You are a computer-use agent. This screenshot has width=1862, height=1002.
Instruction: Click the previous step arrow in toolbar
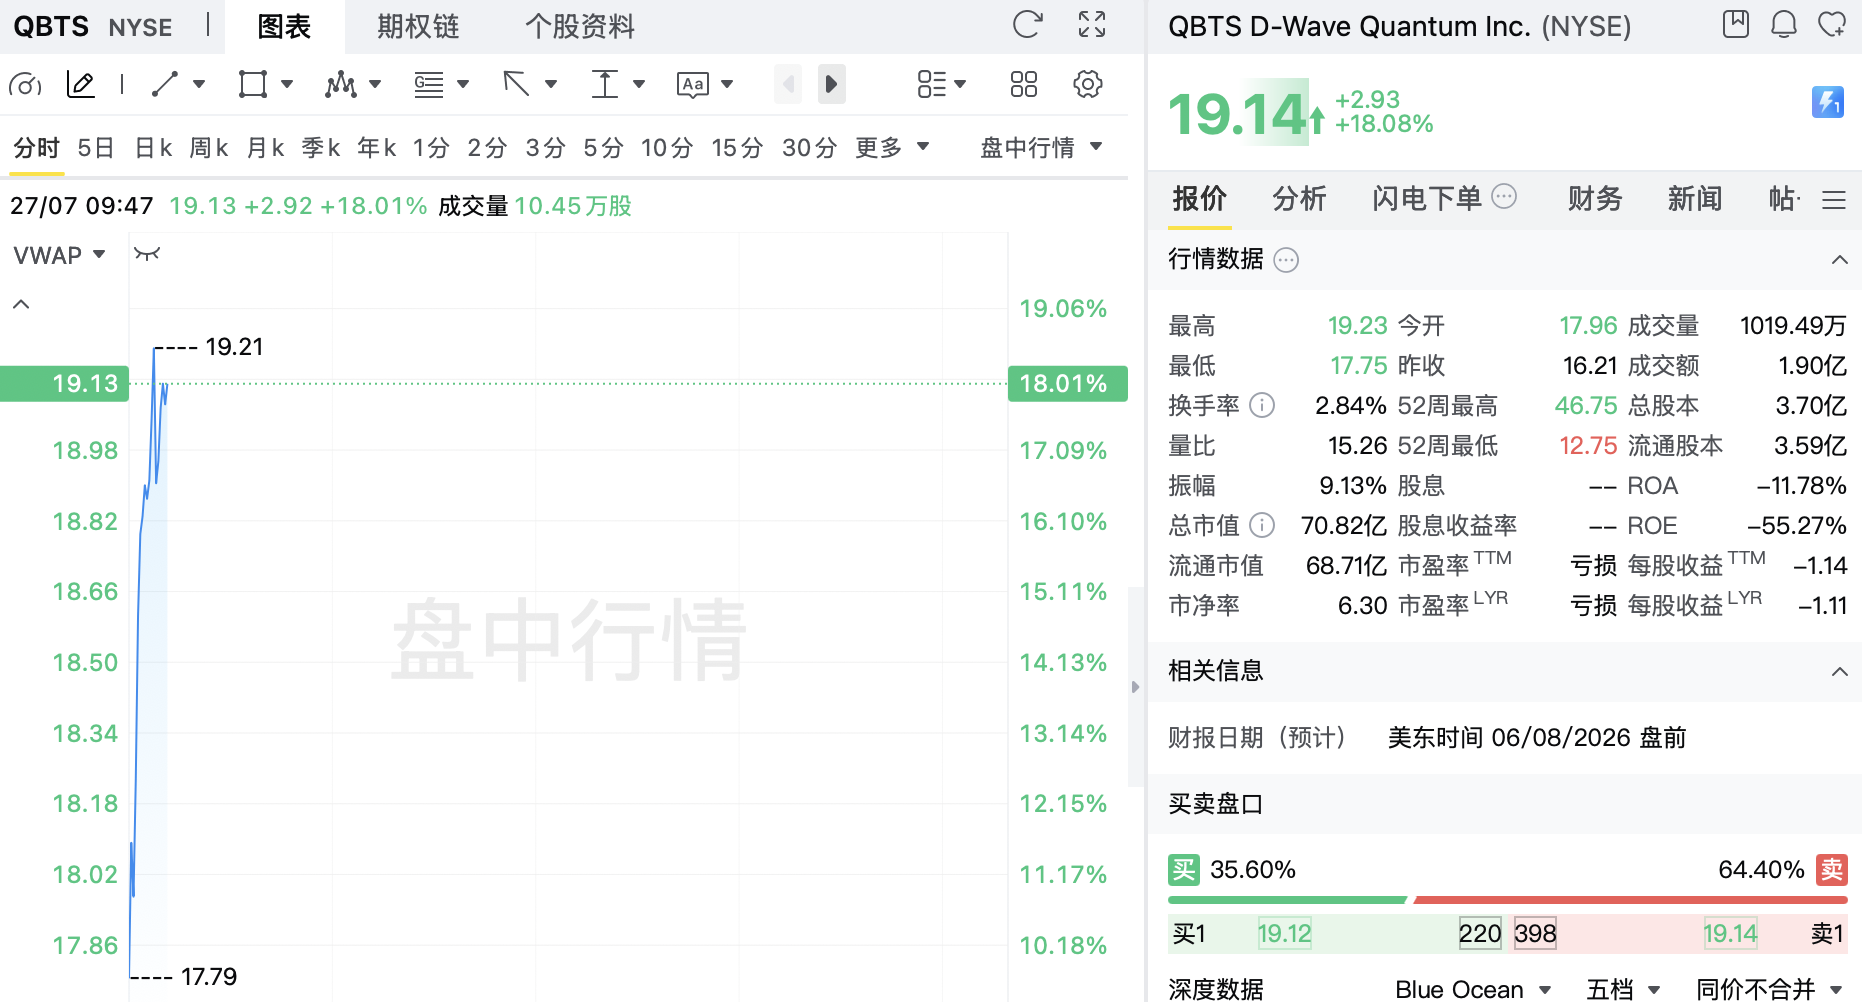click(788, 85)
